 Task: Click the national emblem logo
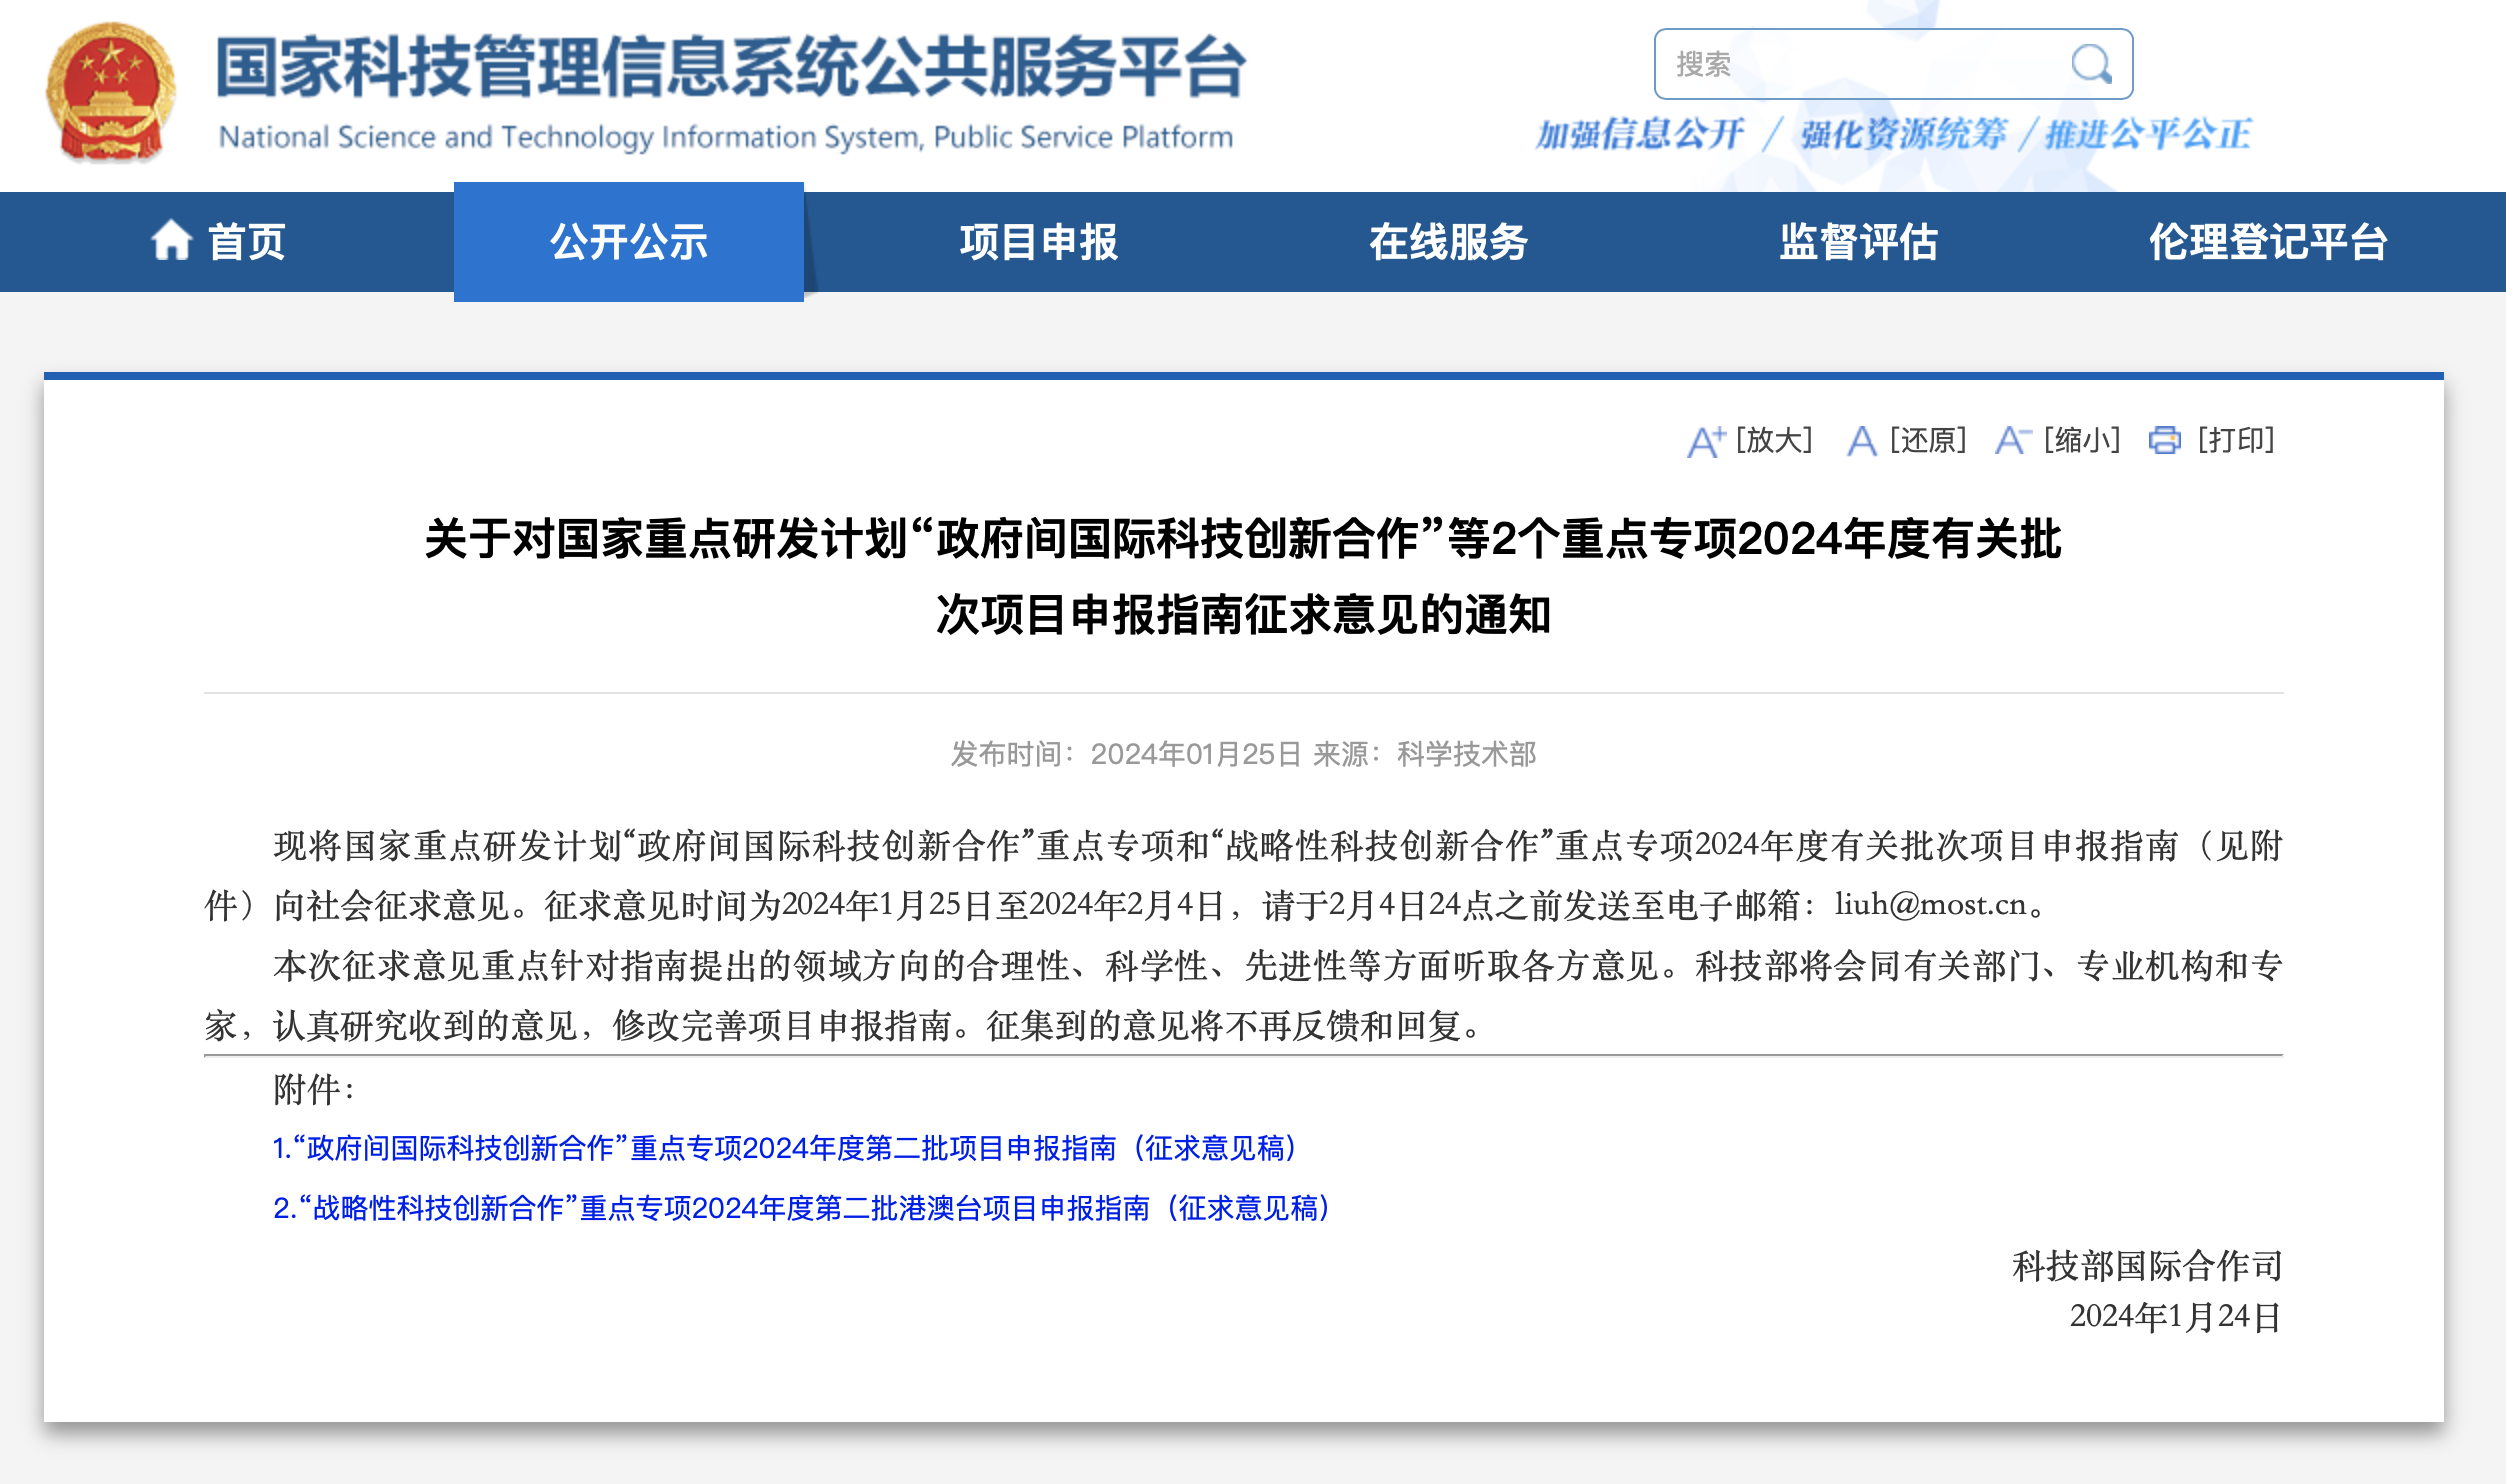[111, 92]
